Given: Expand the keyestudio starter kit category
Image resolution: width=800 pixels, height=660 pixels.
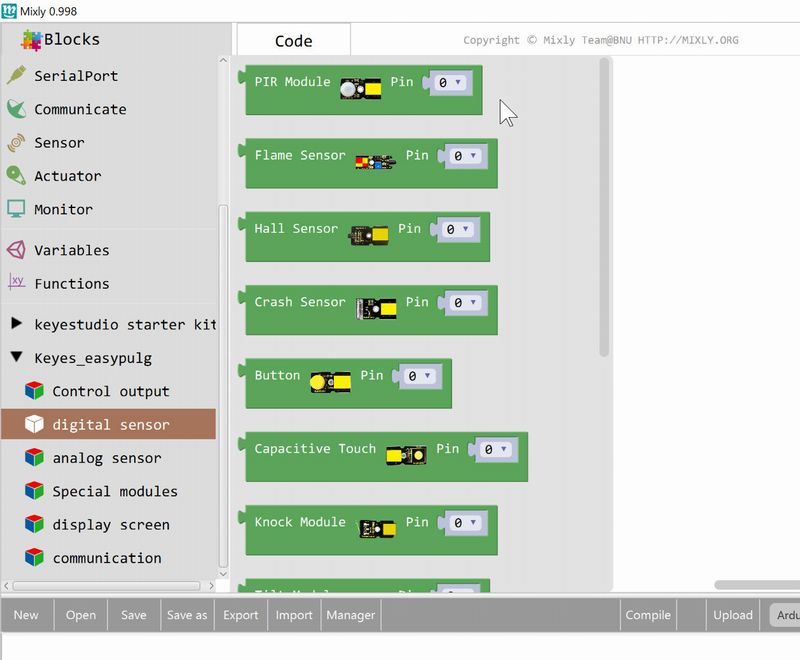Looking at the screenshot, I should [16, 323].
